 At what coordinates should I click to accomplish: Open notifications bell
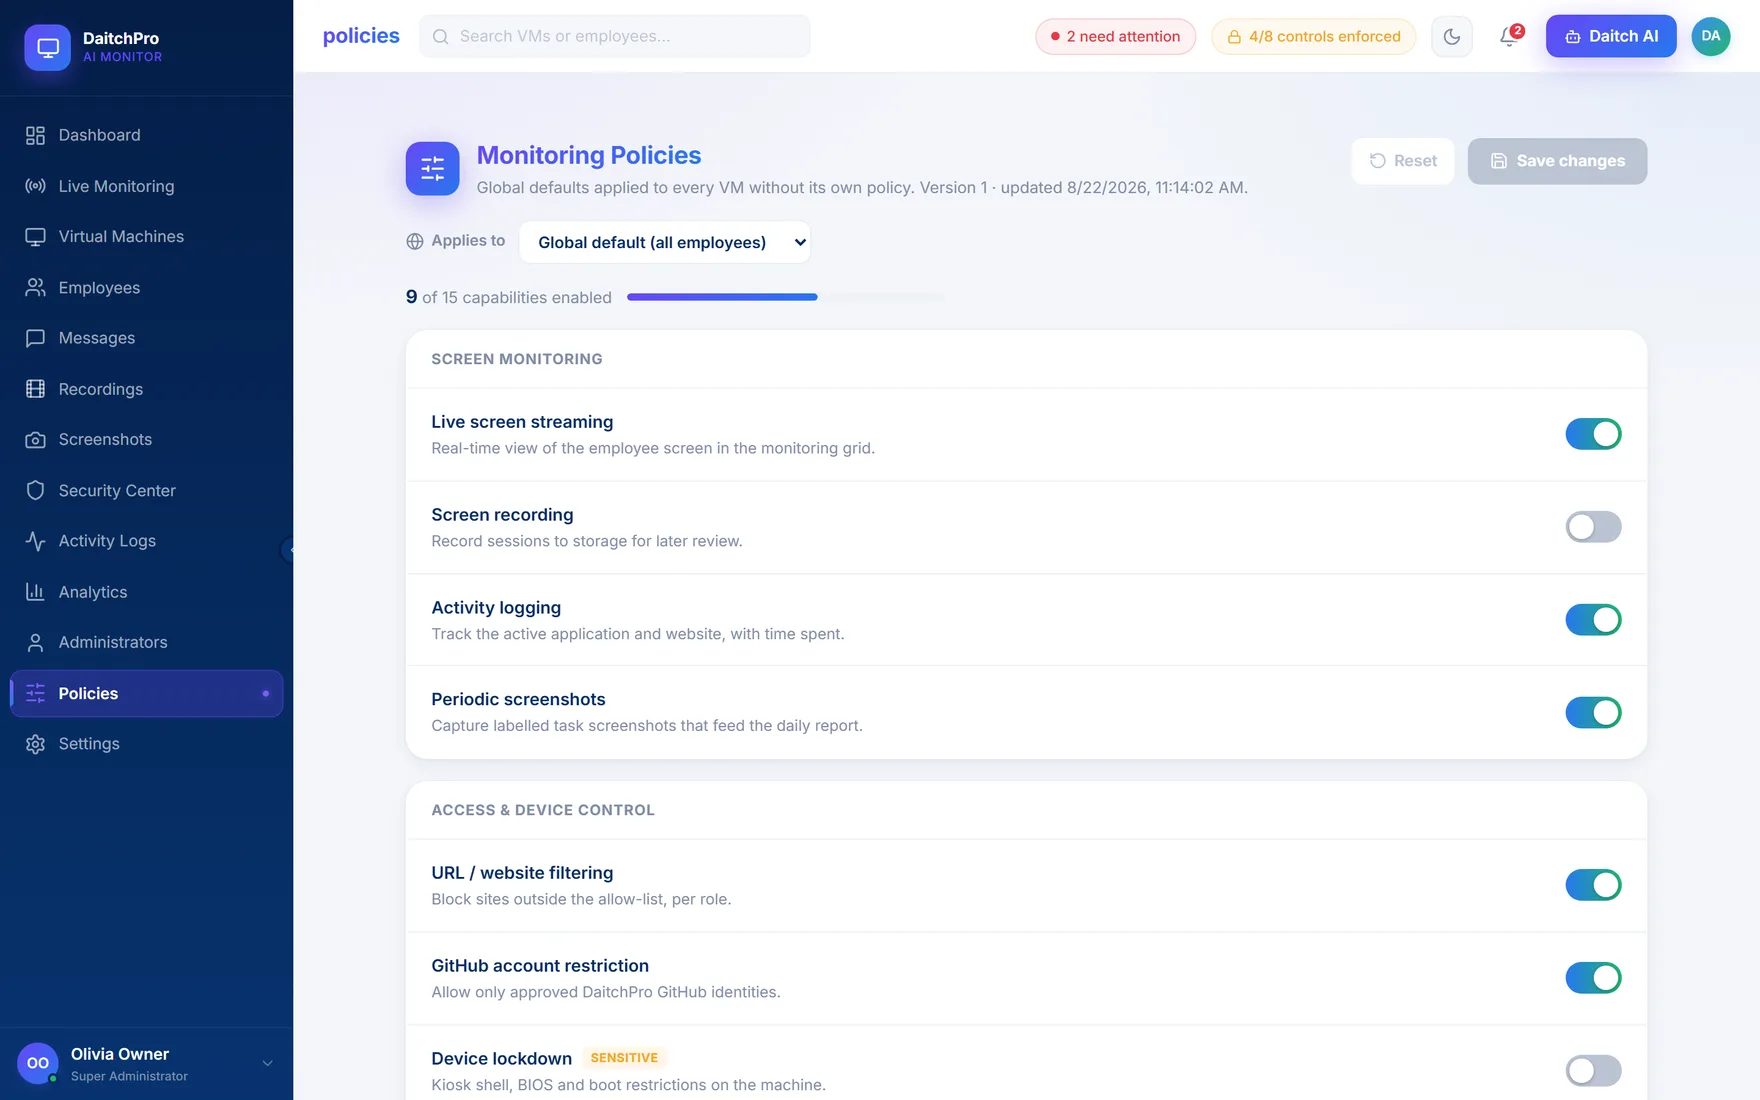coord(1509,37)
